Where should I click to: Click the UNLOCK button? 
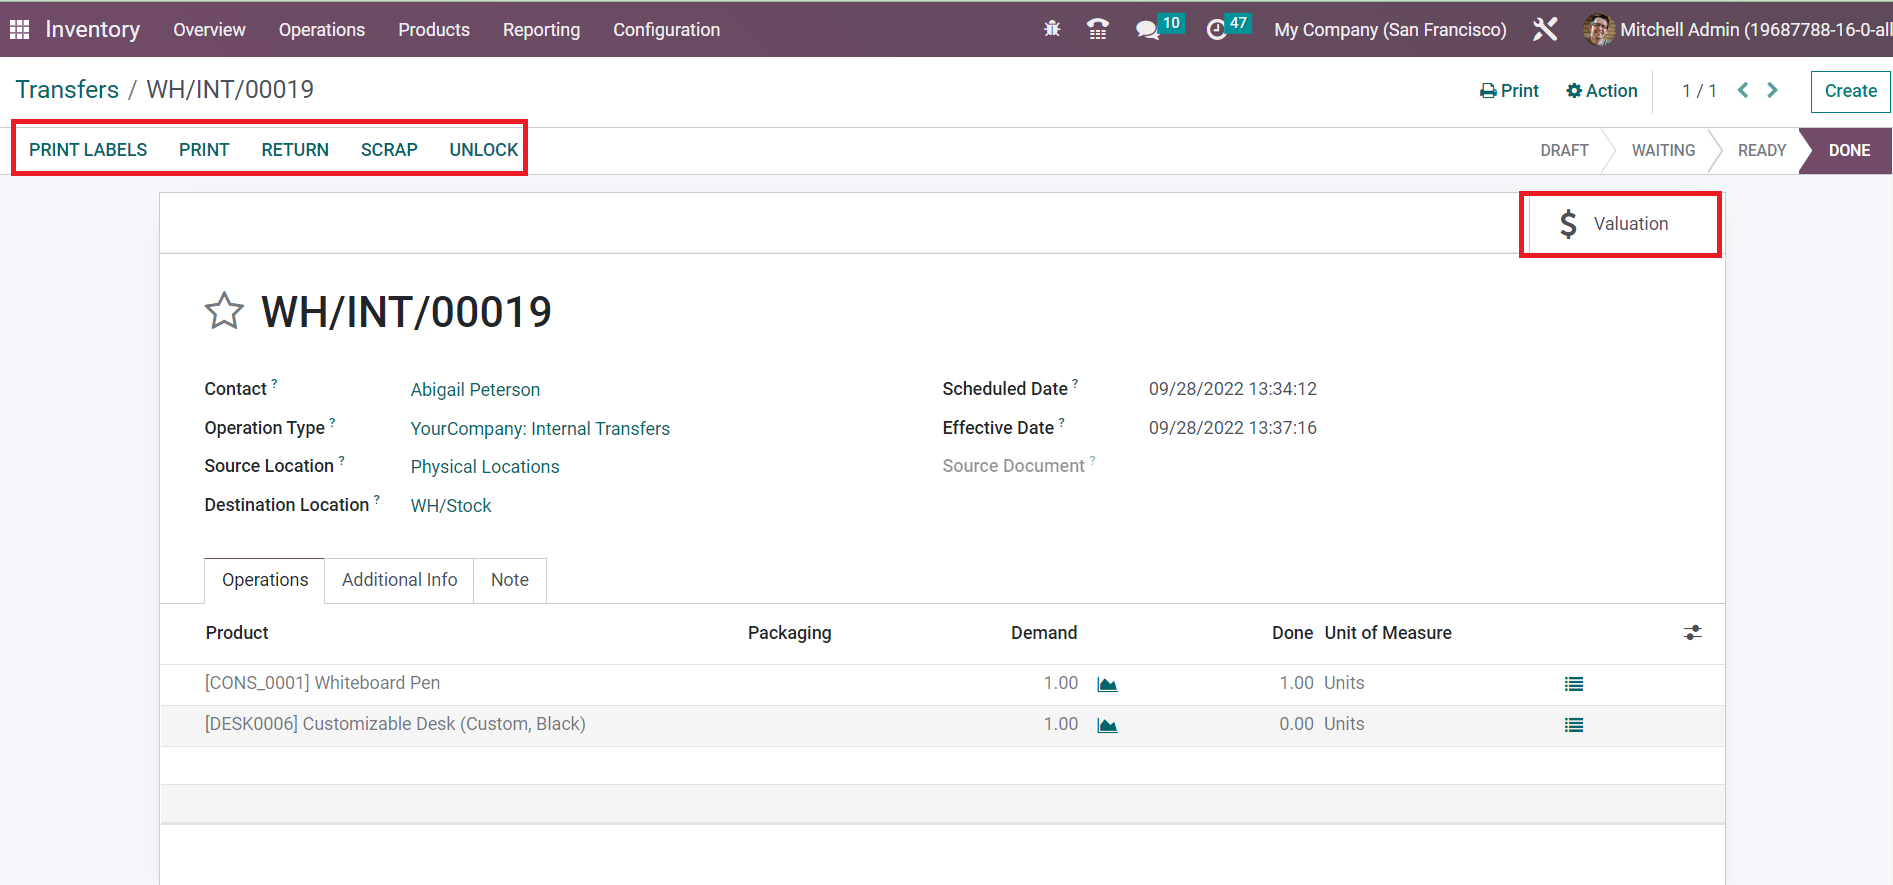pos(483,150)
